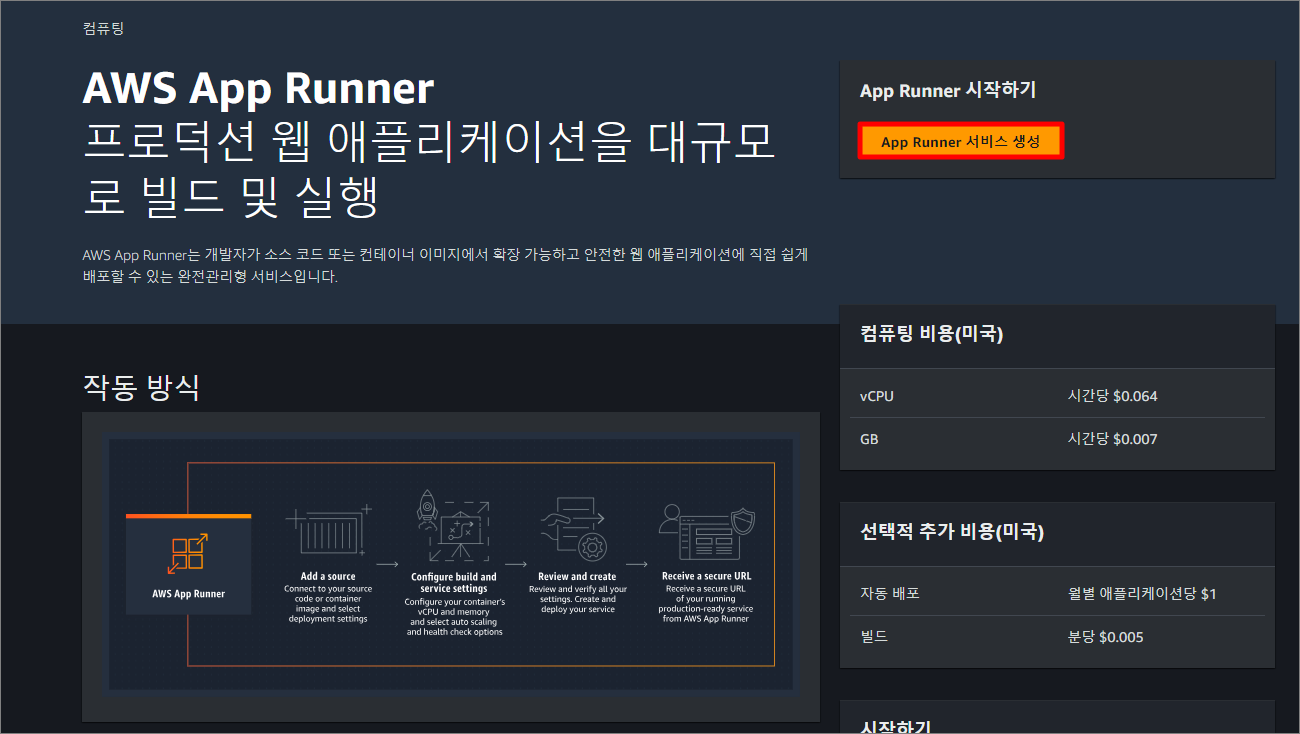Image resolution: width=1300 pixels, height=734 pixels.
Task: Click the Configure build and service settings title
Action: pyautogui.click(x=454, y=583)
